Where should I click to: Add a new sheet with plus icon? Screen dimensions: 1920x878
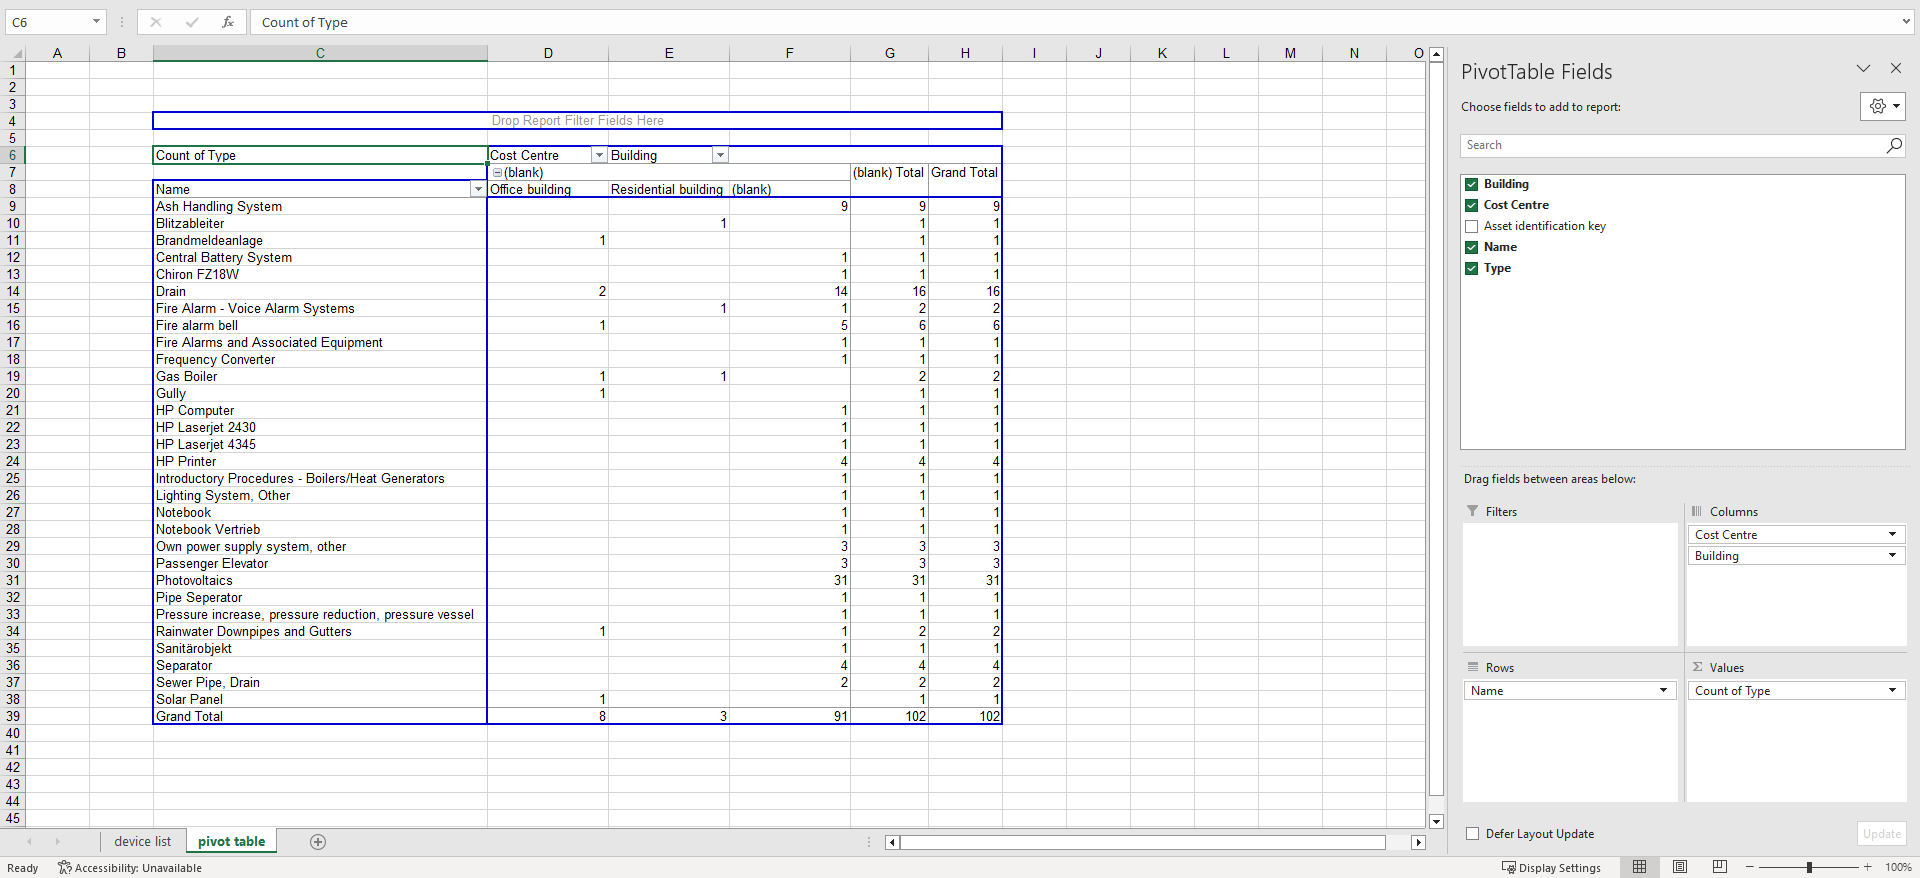click(x=318, y=842)
